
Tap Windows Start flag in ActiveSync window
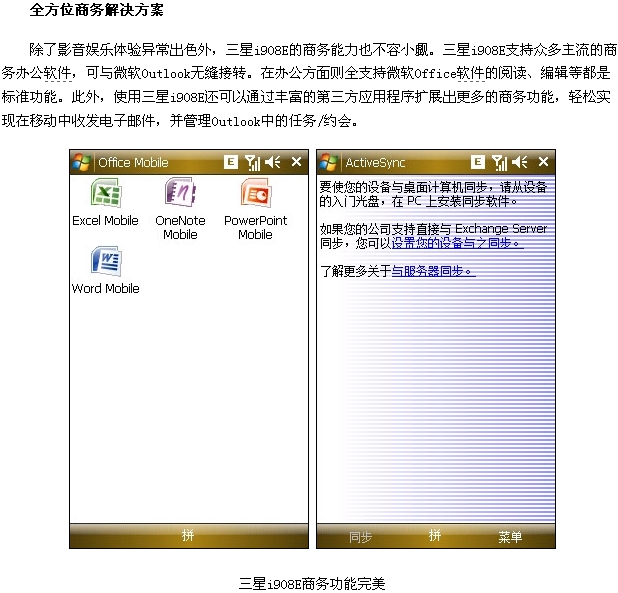pyautogui.click(x=328, y=162)
